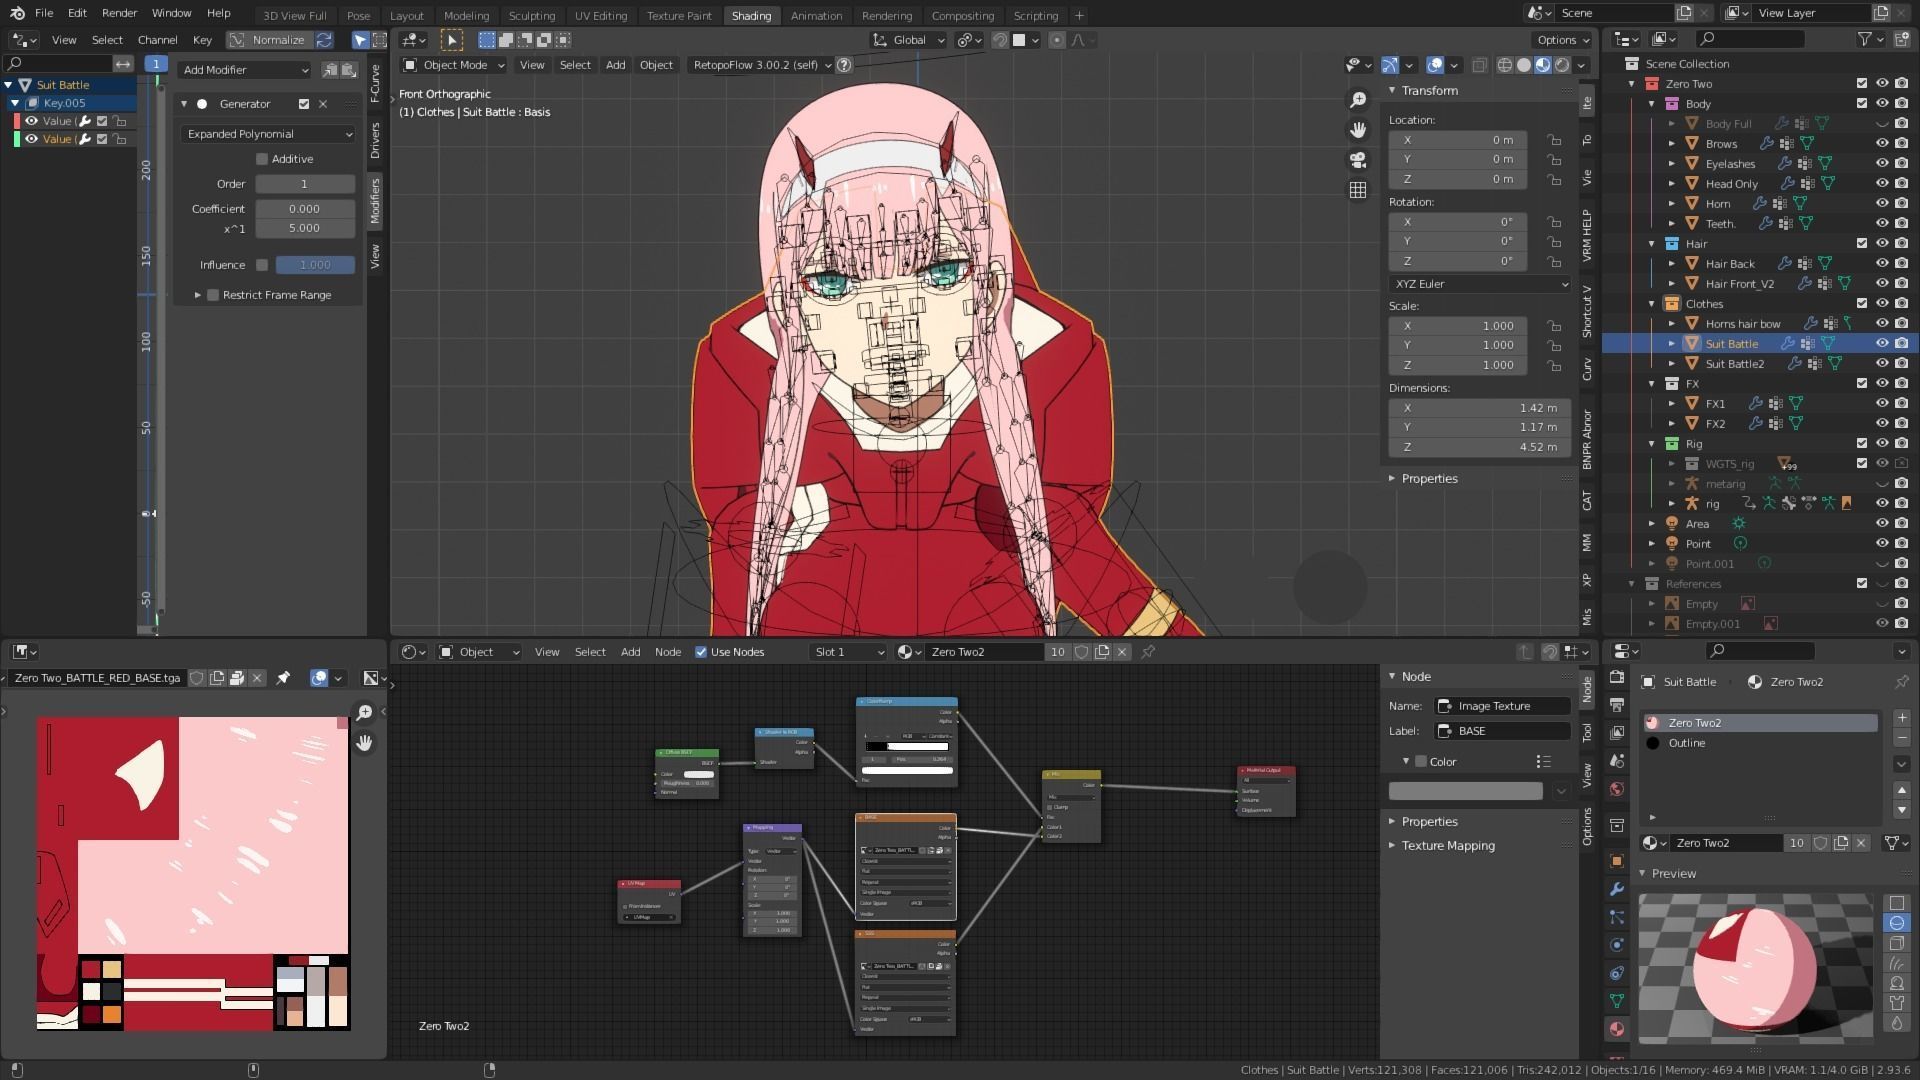Uncheck the Clothes collection checkbox
The width and height of the screenshot is (1920, 1080).
pos(1862,304)
